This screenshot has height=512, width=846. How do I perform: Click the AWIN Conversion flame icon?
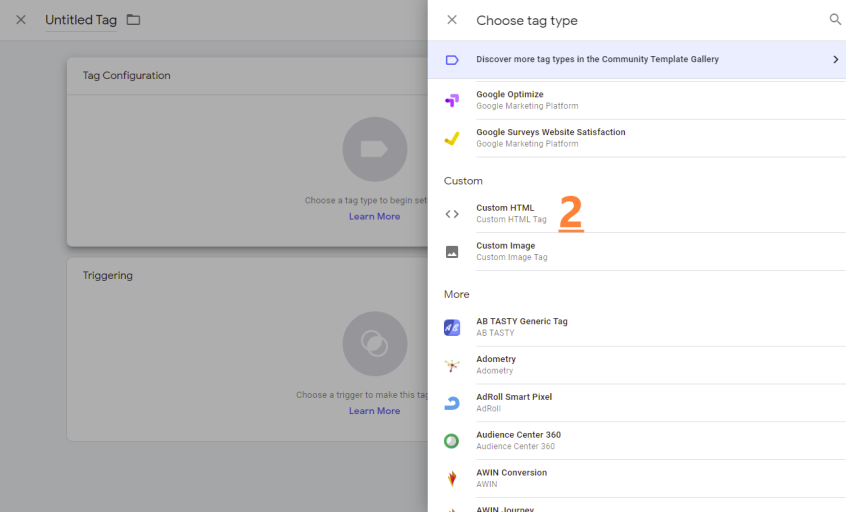pyautogui.click(x=452, y=479)
